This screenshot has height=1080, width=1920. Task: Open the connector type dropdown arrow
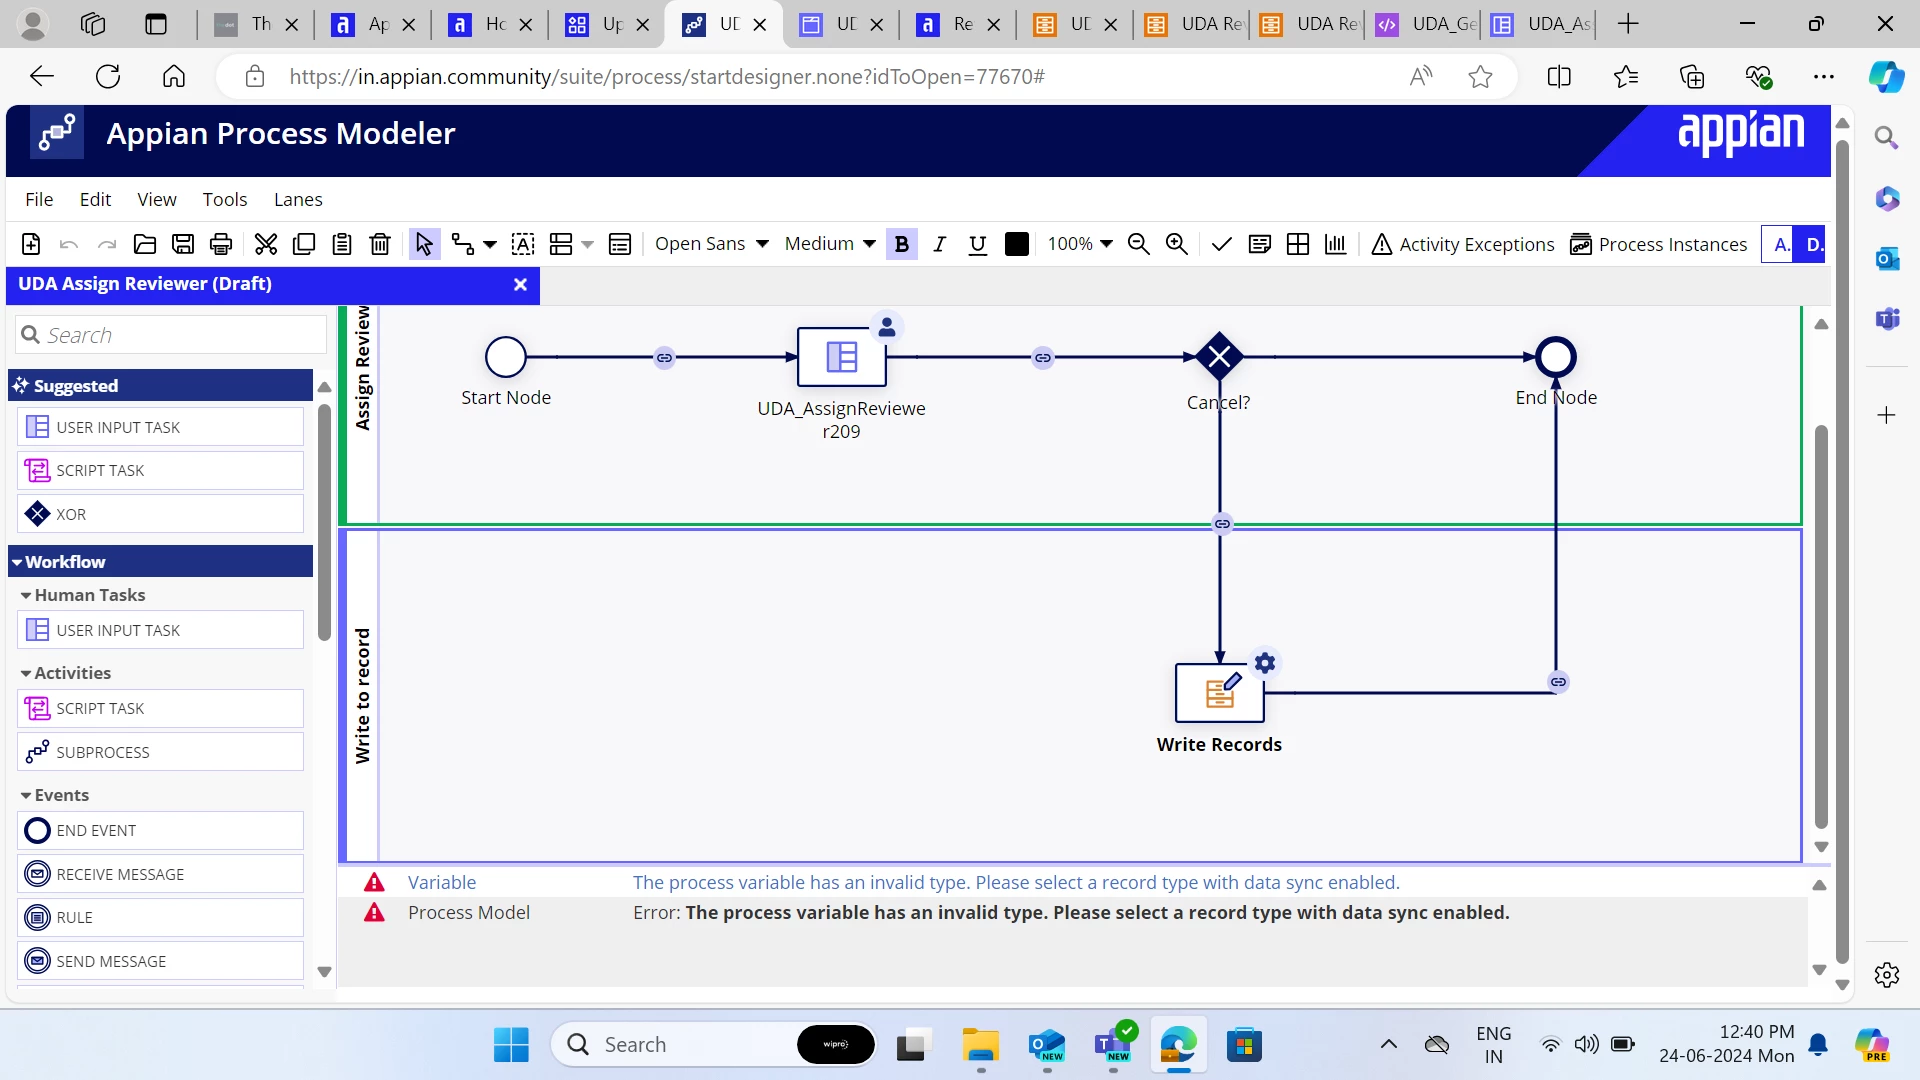click(490, 244)
